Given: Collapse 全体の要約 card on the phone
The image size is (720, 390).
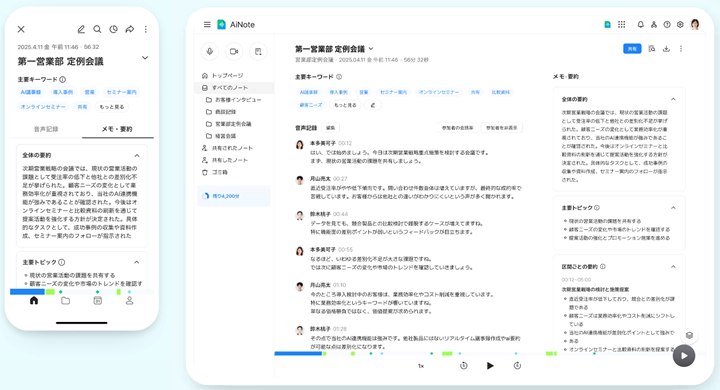Looking at the screenshot, I should (137, 156).
